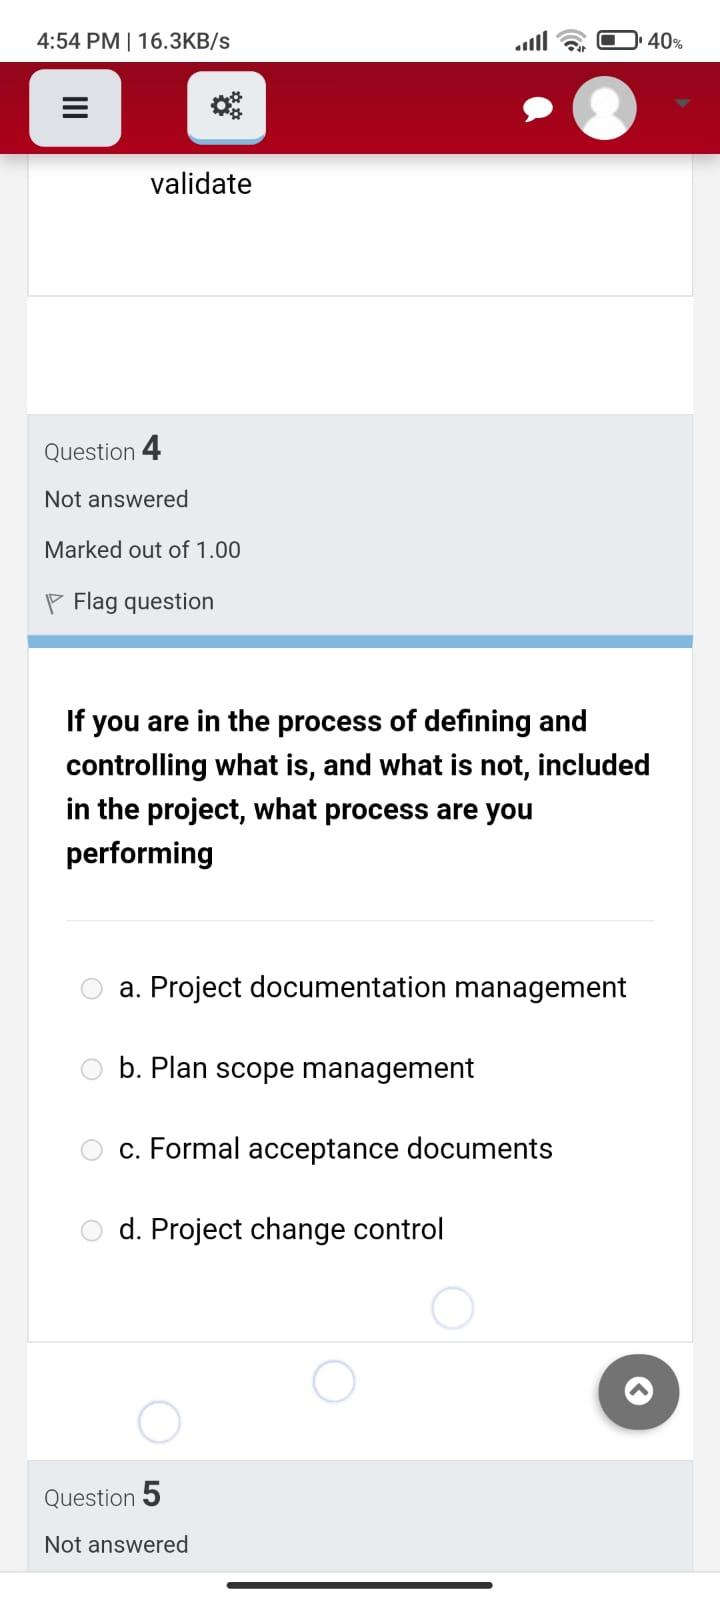Viewport: 720px width, 1600px height.
Task: Tap the cellular signal bars icon
Action: coord(531,42)
